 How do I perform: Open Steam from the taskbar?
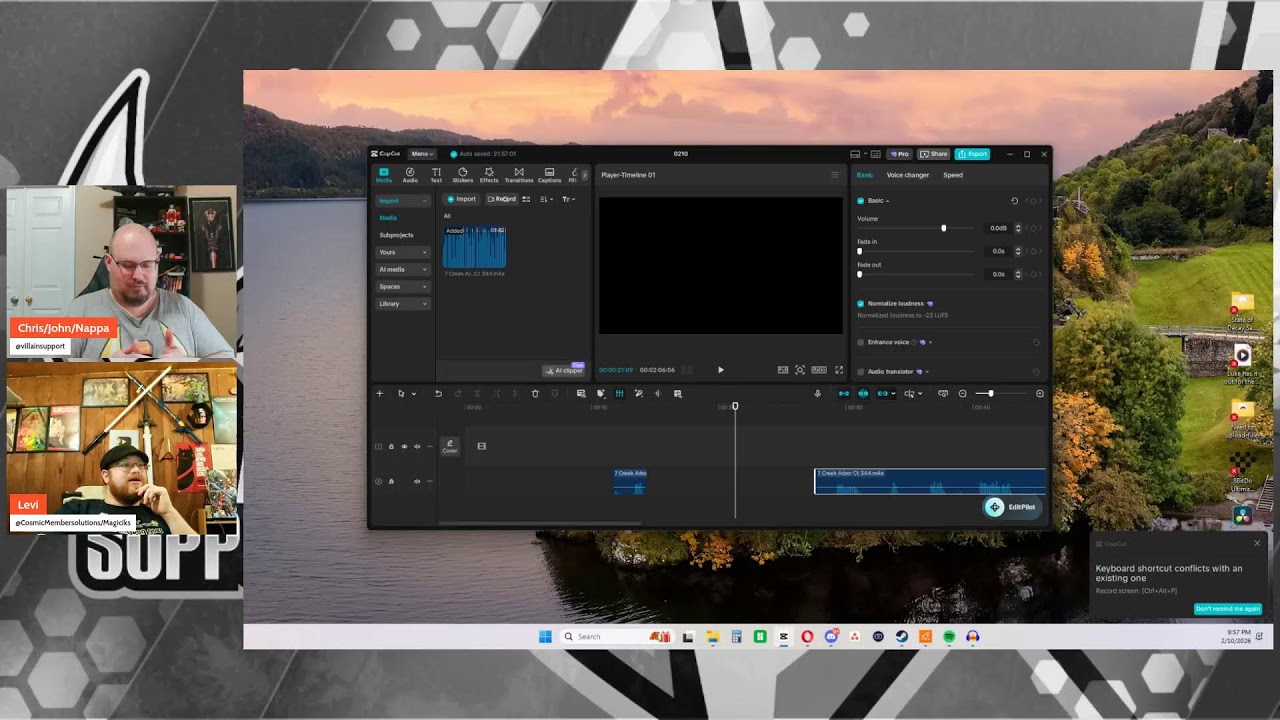pyautogui.click(x=902, y=637)
